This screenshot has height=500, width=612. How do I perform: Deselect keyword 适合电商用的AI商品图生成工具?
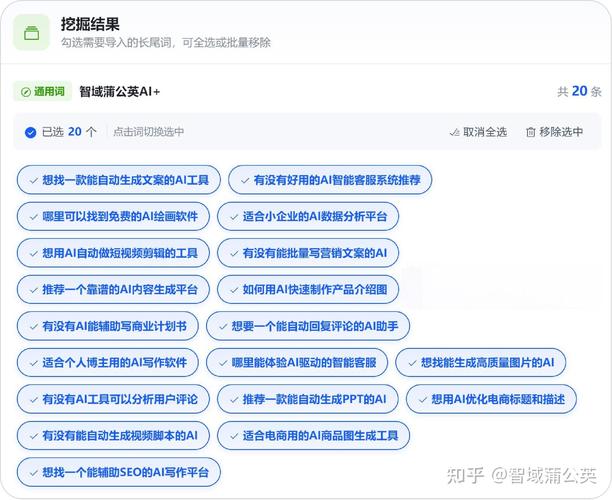point(313,436)
